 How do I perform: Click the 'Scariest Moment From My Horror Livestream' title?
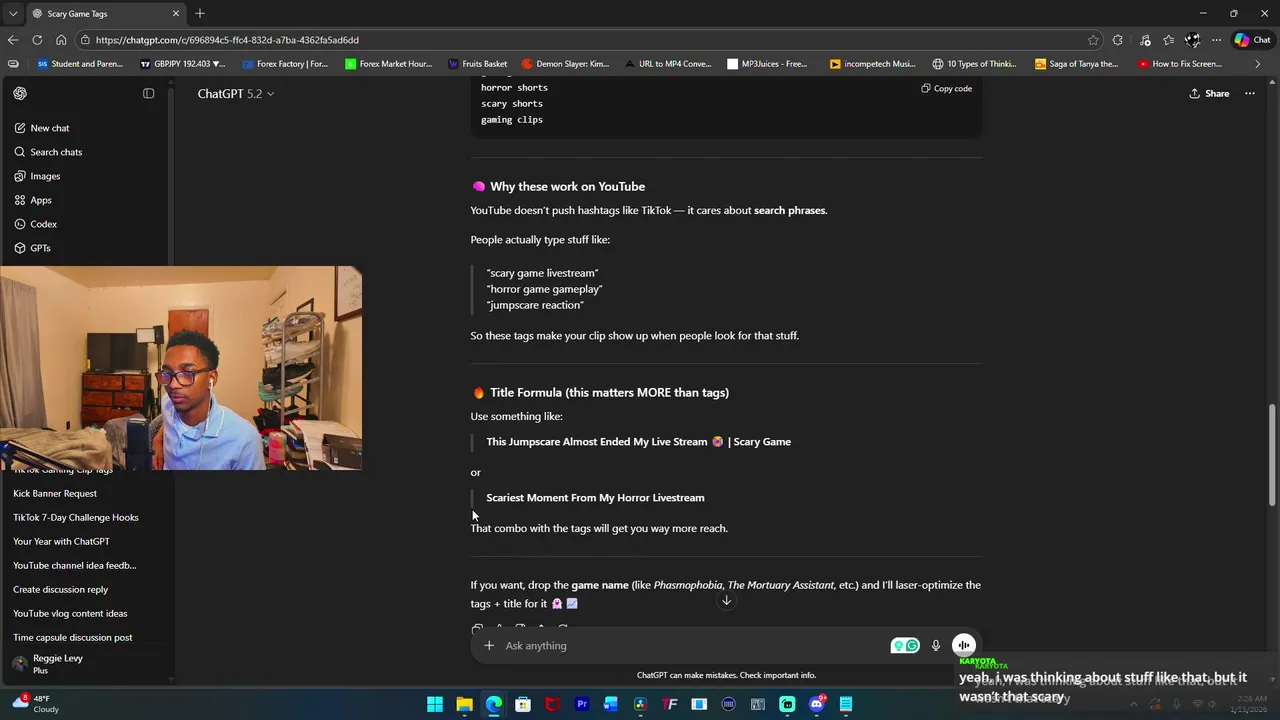pyautogui.click(x=595, y=497)
